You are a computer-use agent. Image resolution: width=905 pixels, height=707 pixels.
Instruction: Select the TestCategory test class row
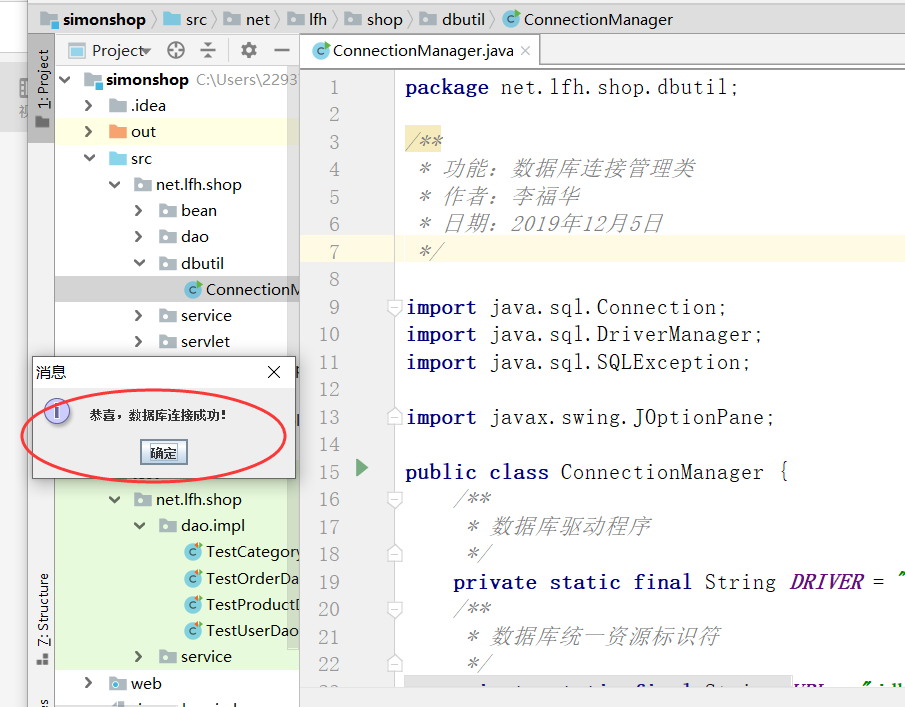click(x=177, y=552)
